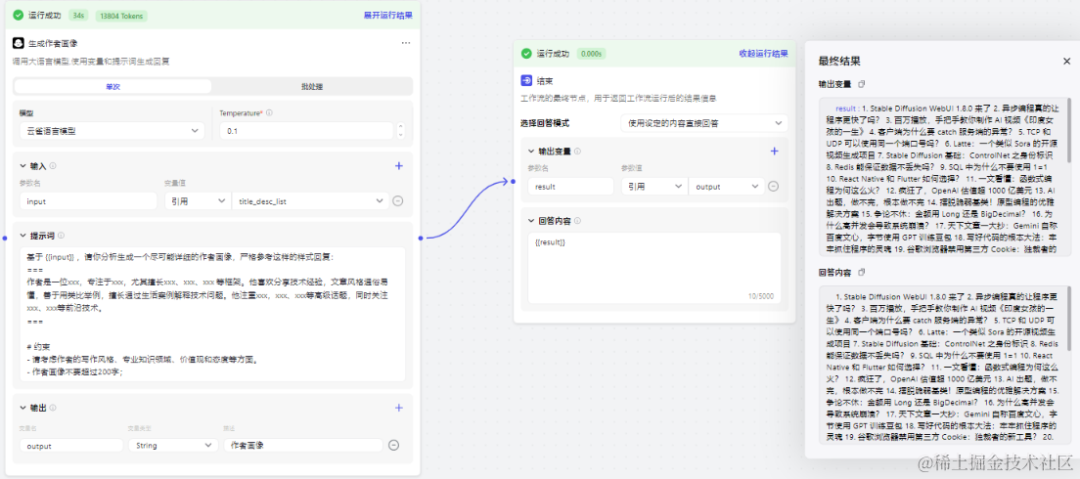
Task: Open the String variable type dropdown
Action: tap(174, 445)
